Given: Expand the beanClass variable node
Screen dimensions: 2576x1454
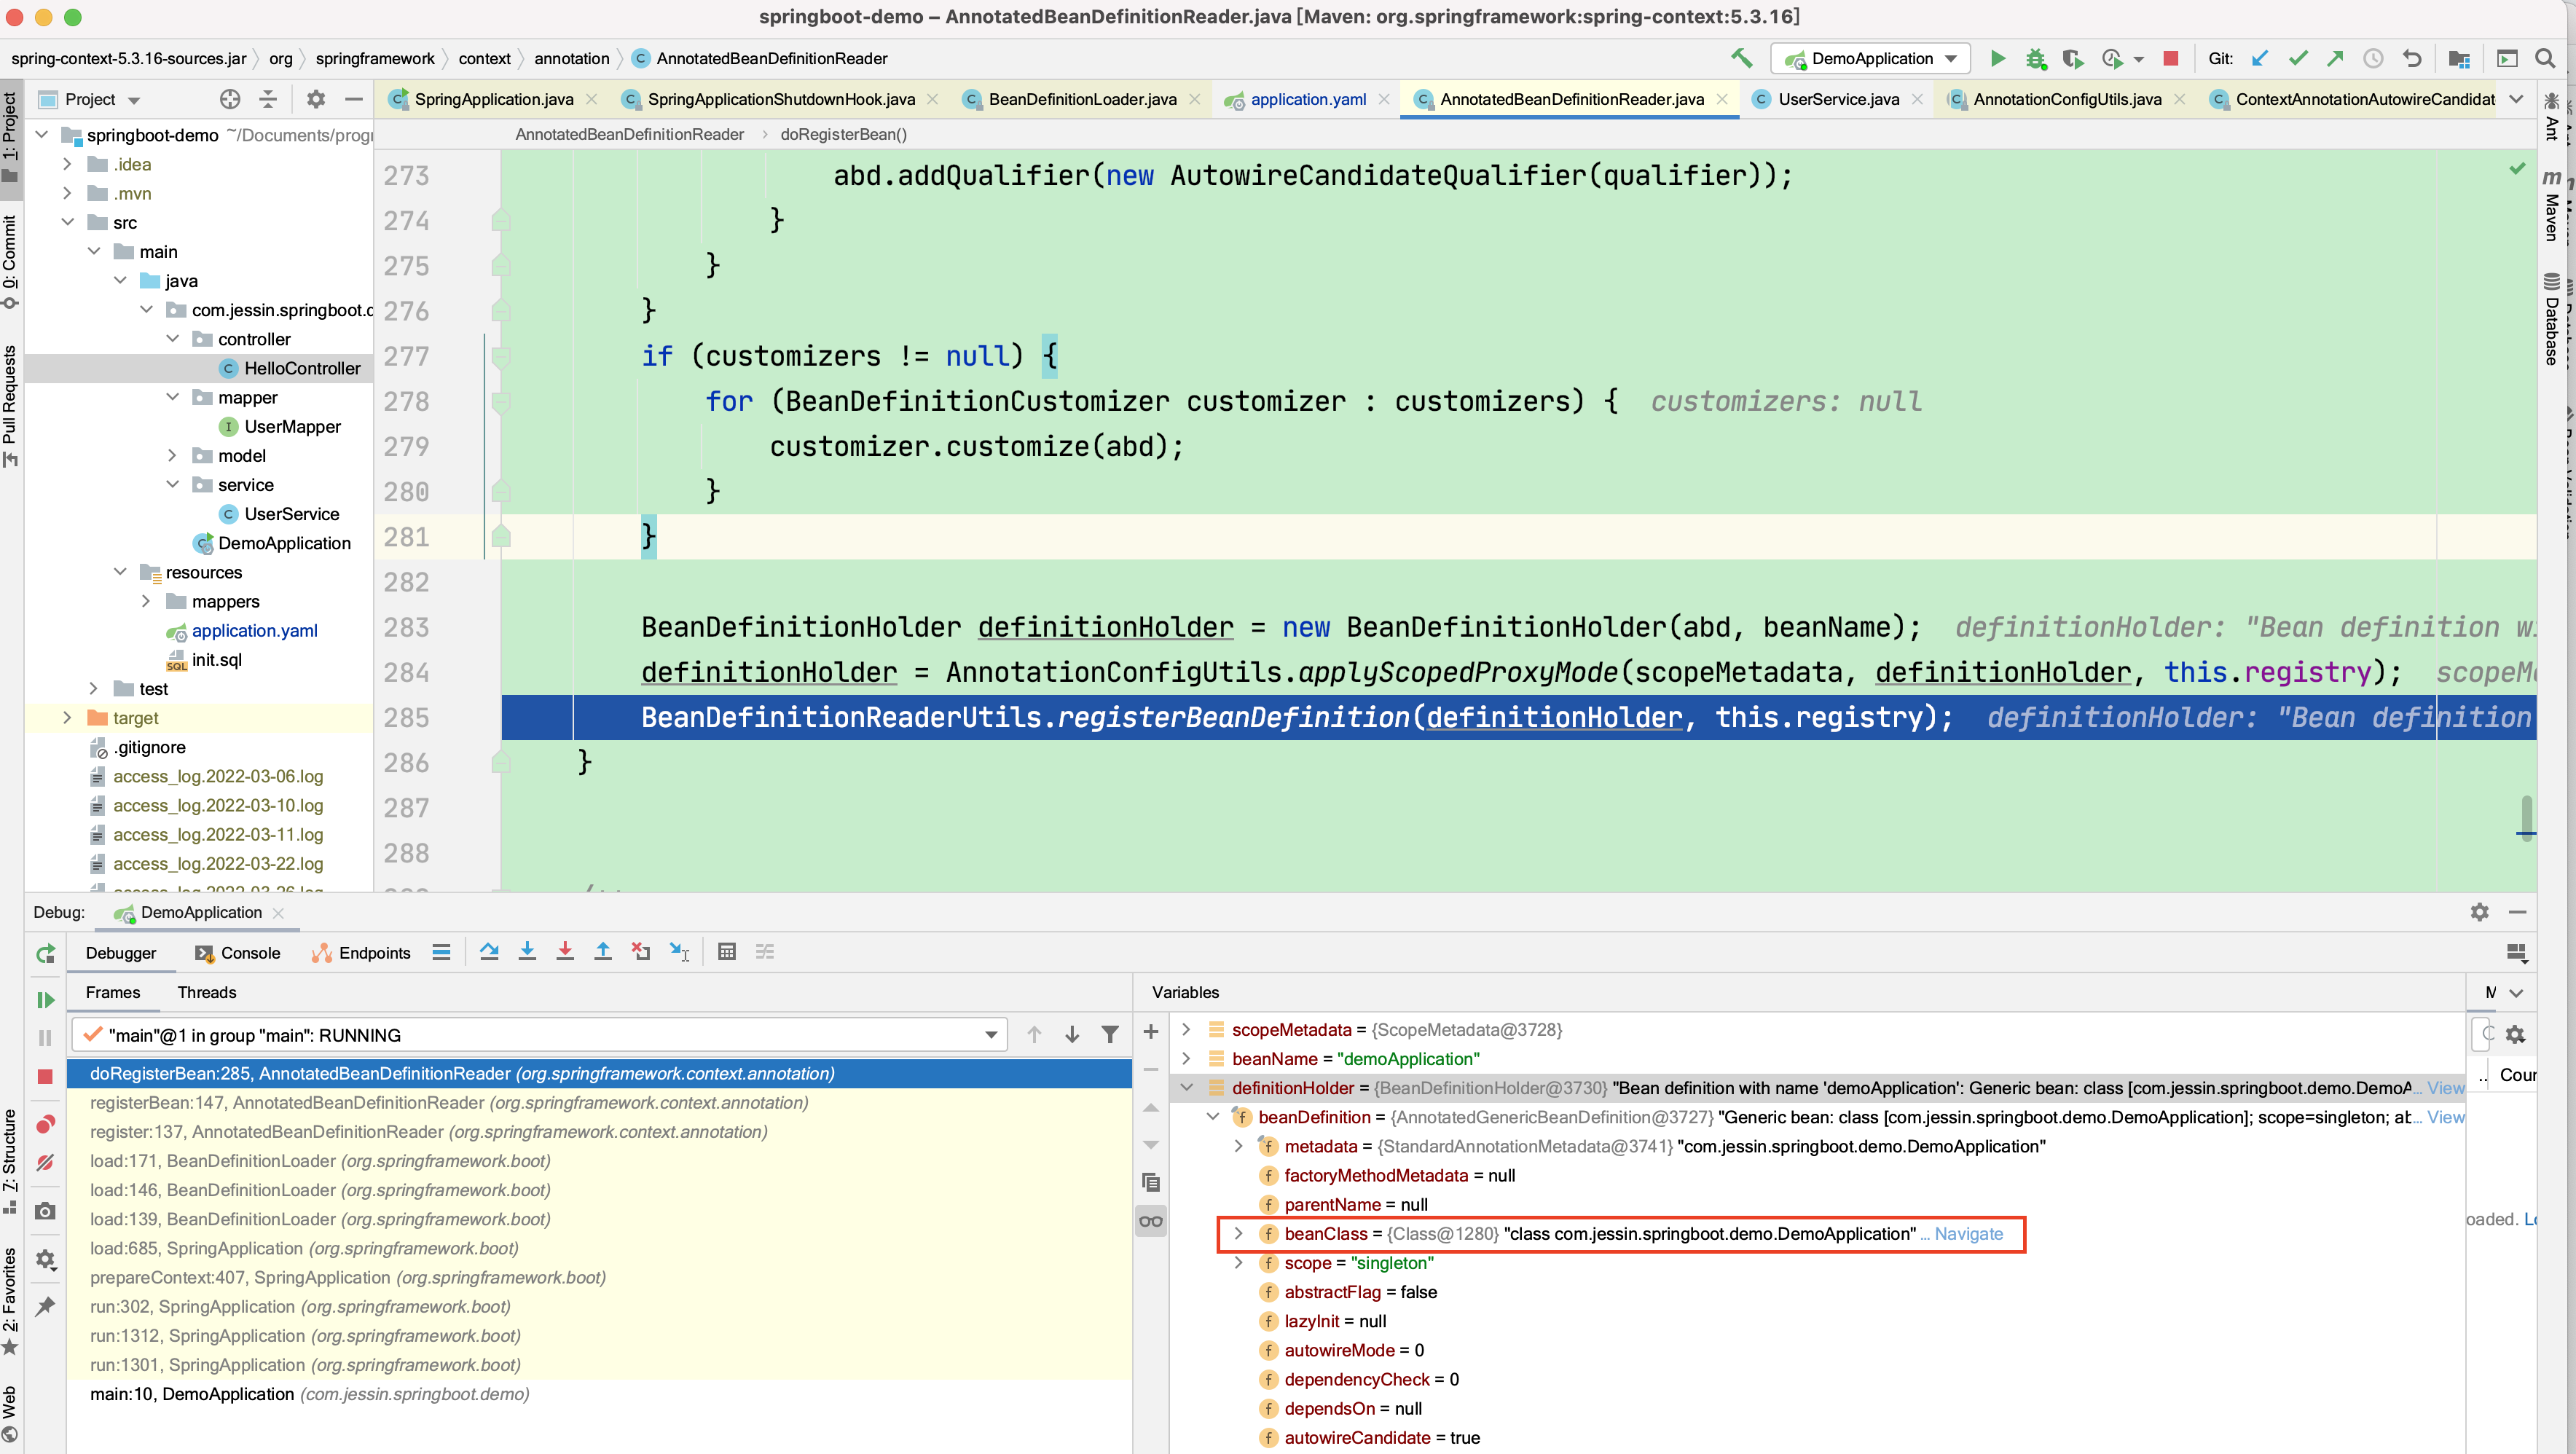Looking at the screenshot, I should [1238, 1233].
